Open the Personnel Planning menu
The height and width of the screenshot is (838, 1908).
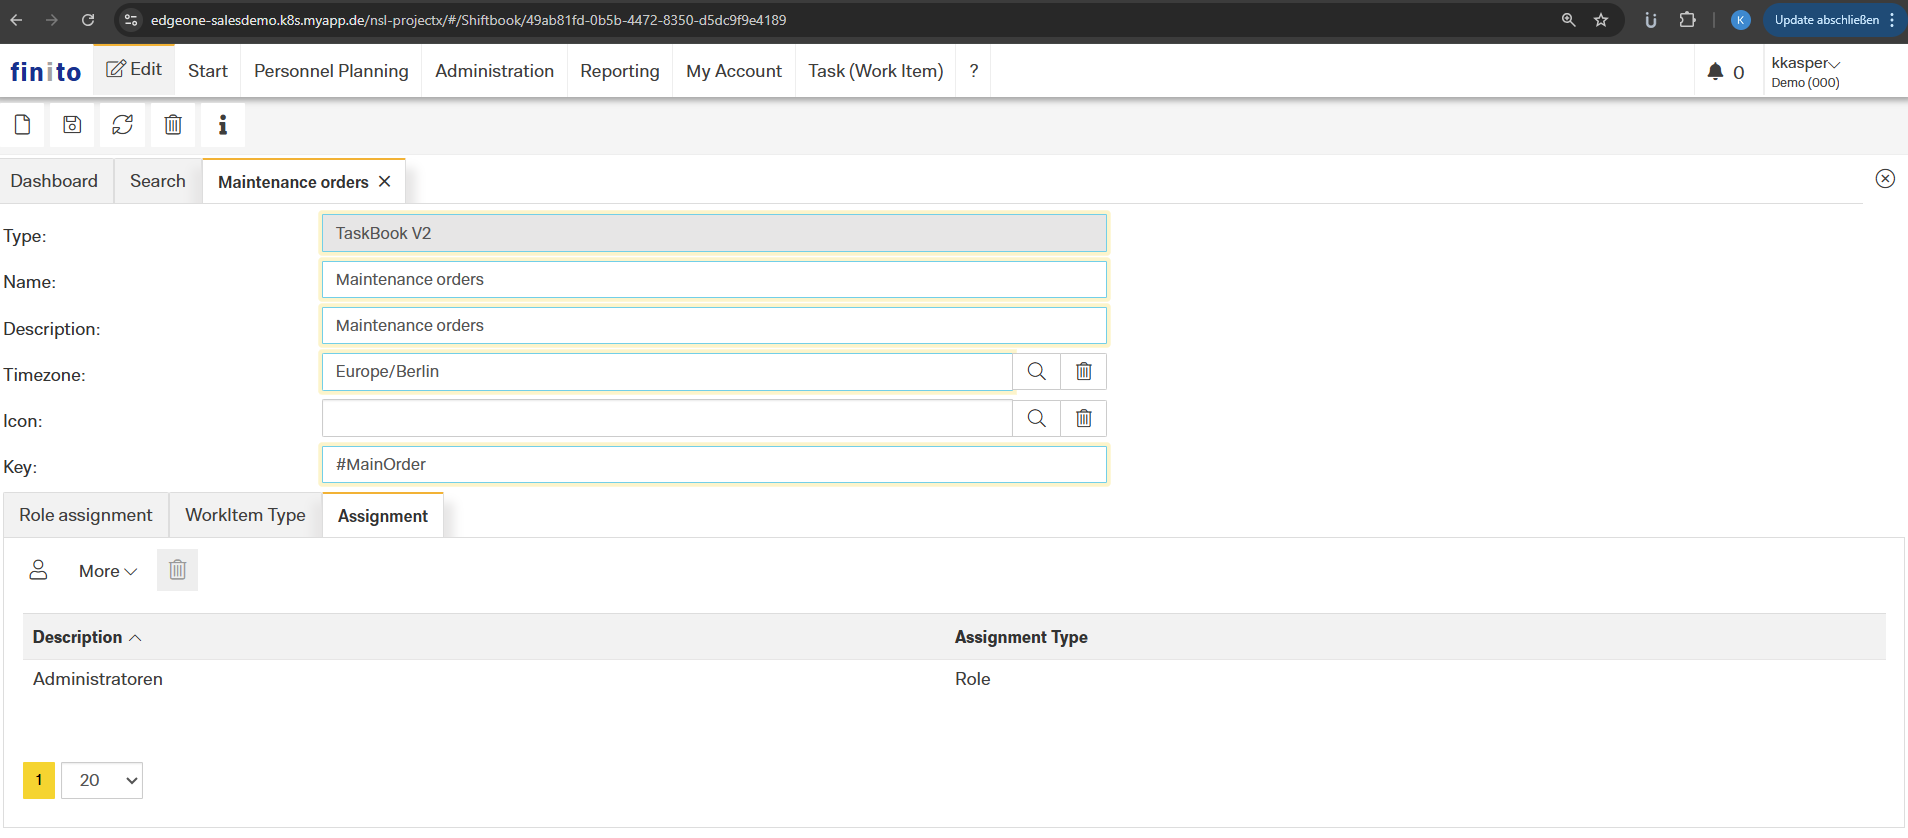click(x=331, y=71)
